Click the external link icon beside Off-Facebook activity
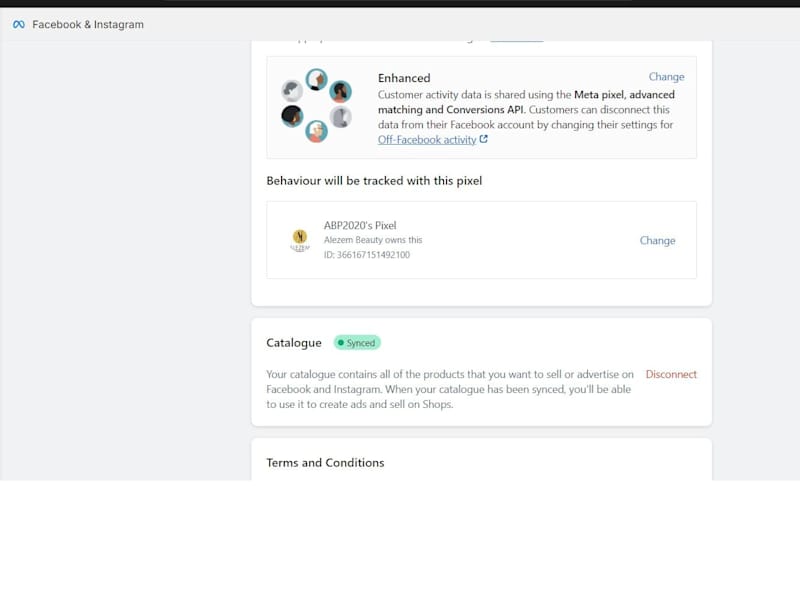This screenshot has width=800, height=600. (x=484, y=139)
